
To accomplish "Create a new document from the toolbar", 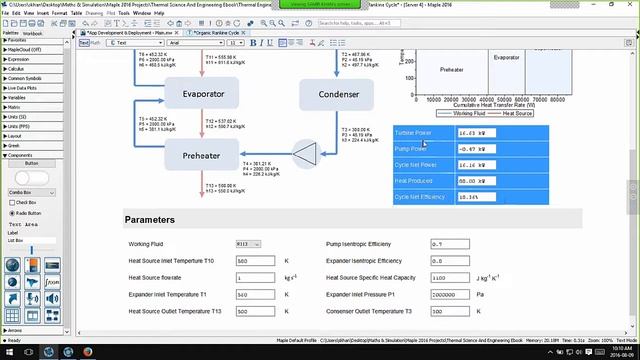I will tap(5, 23).
